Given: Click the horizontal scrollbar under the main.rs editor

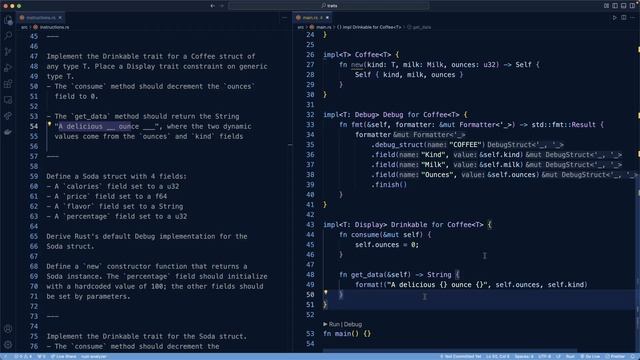Looking at the screenshot, I should click(450, 350).
